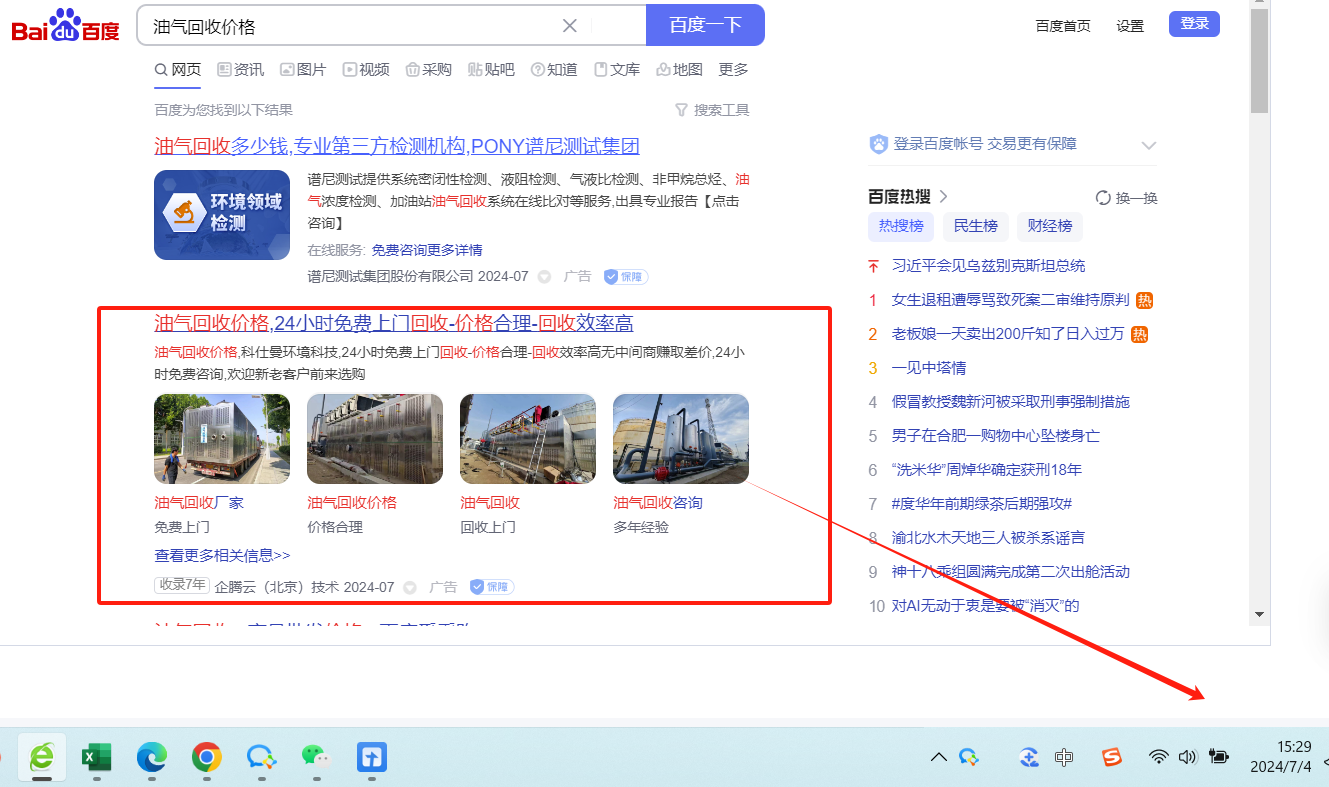Clear the search box with the X icon
The width and height of the screenshot is (1329, 787).
point(569,26)
